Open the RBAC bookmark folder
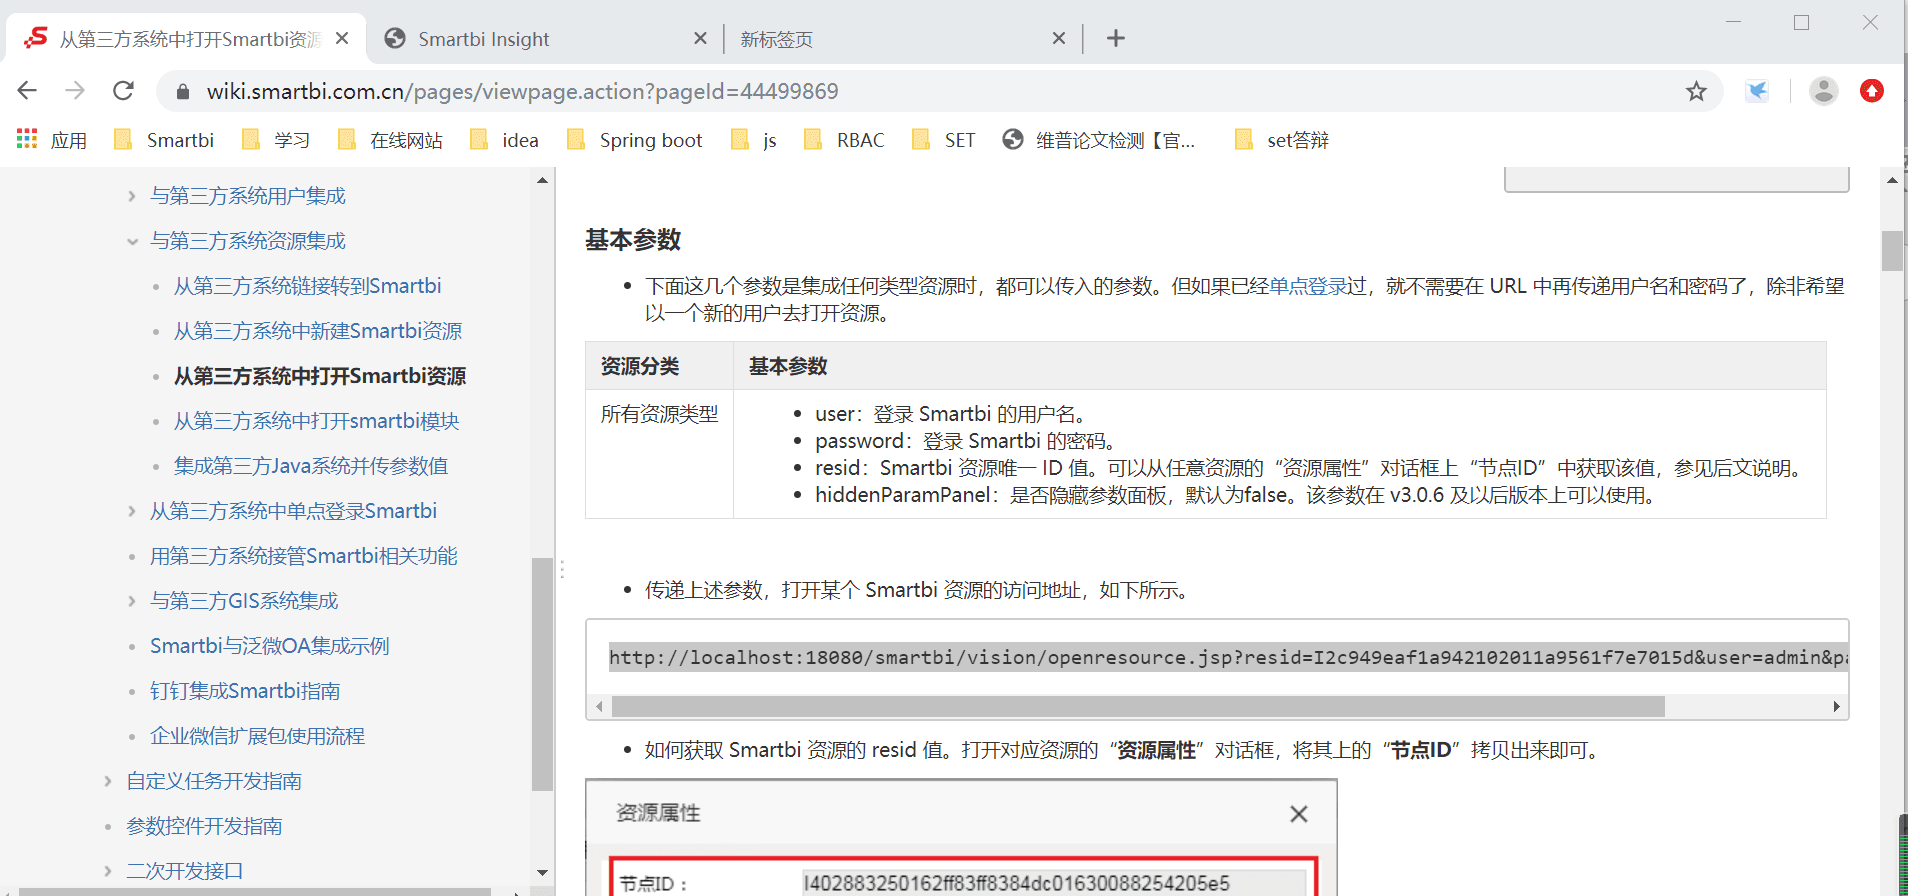The width and height of the screenshot is (1908, 896). click(x=844, y=140)
